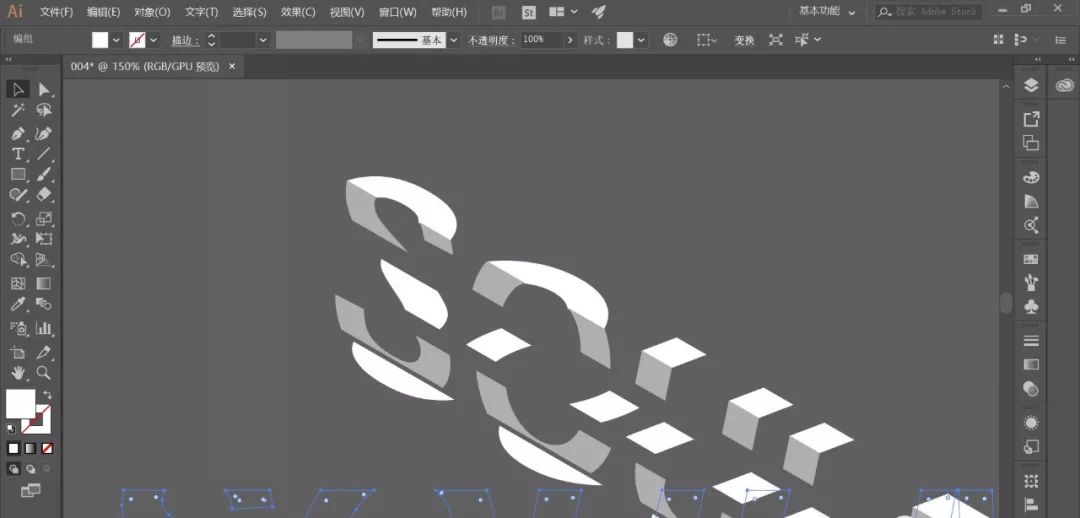This screenshot has width=1080, height=518.
Task: Select the Type tool
Action: tap(18, 154)
